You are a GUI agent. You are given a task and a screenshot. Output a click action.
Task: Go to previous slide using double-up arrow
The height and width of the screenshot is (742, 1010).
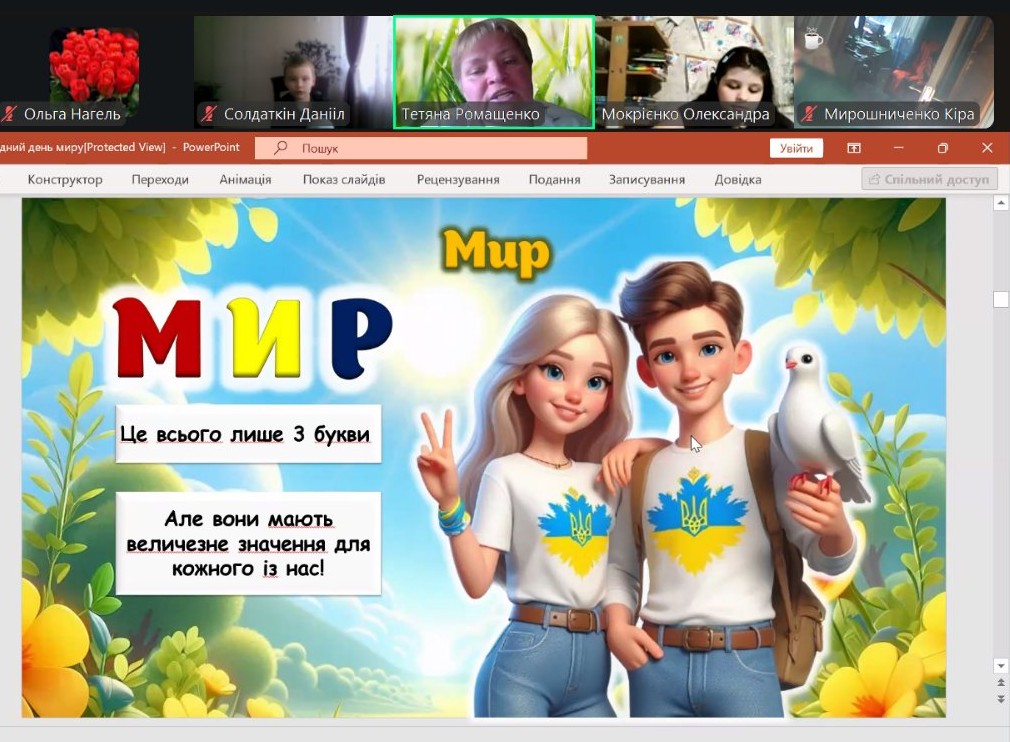(x=1001, y=683)
